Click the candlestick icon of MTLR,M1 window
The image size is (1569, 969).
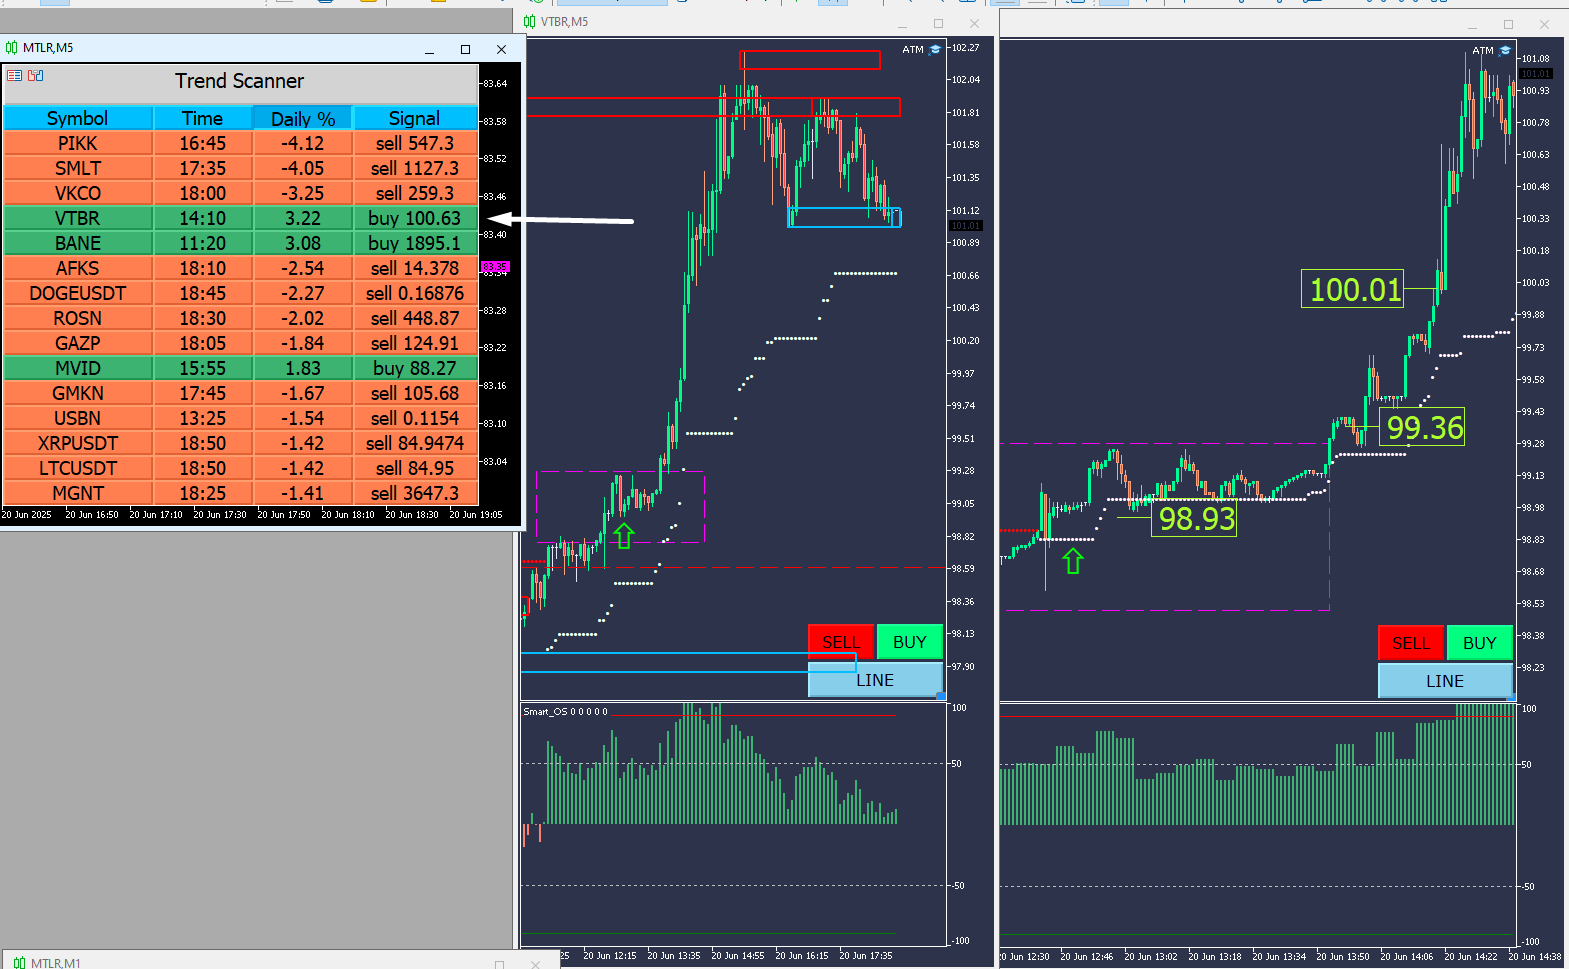tap(19, 963)
